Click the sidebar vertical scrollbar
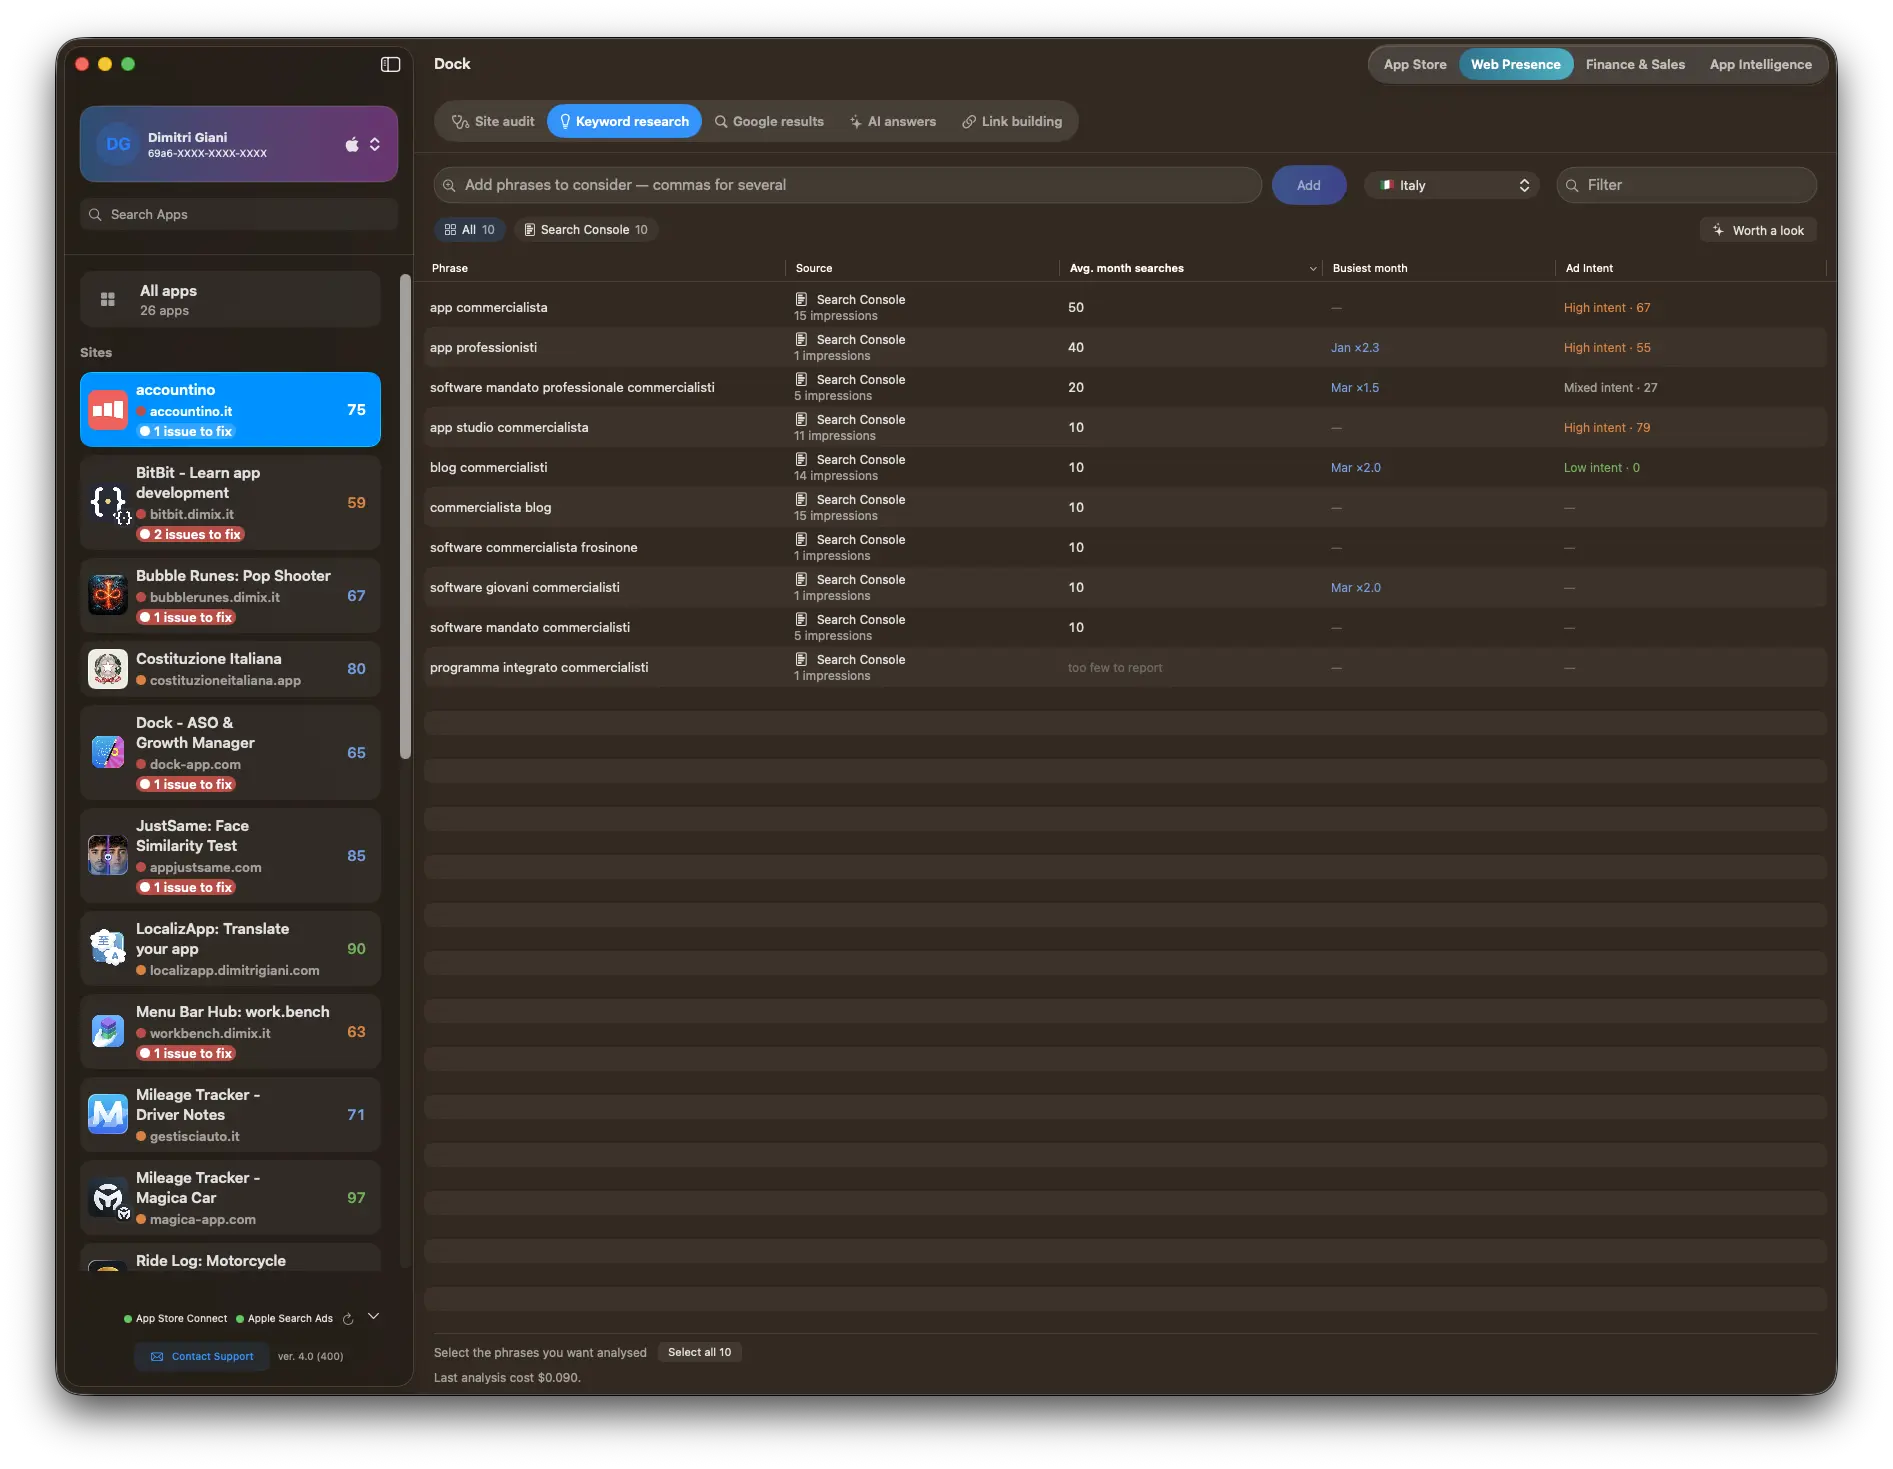This screenshot has height=1469, width=1893. pyautogui.click(x=405, y=516)
